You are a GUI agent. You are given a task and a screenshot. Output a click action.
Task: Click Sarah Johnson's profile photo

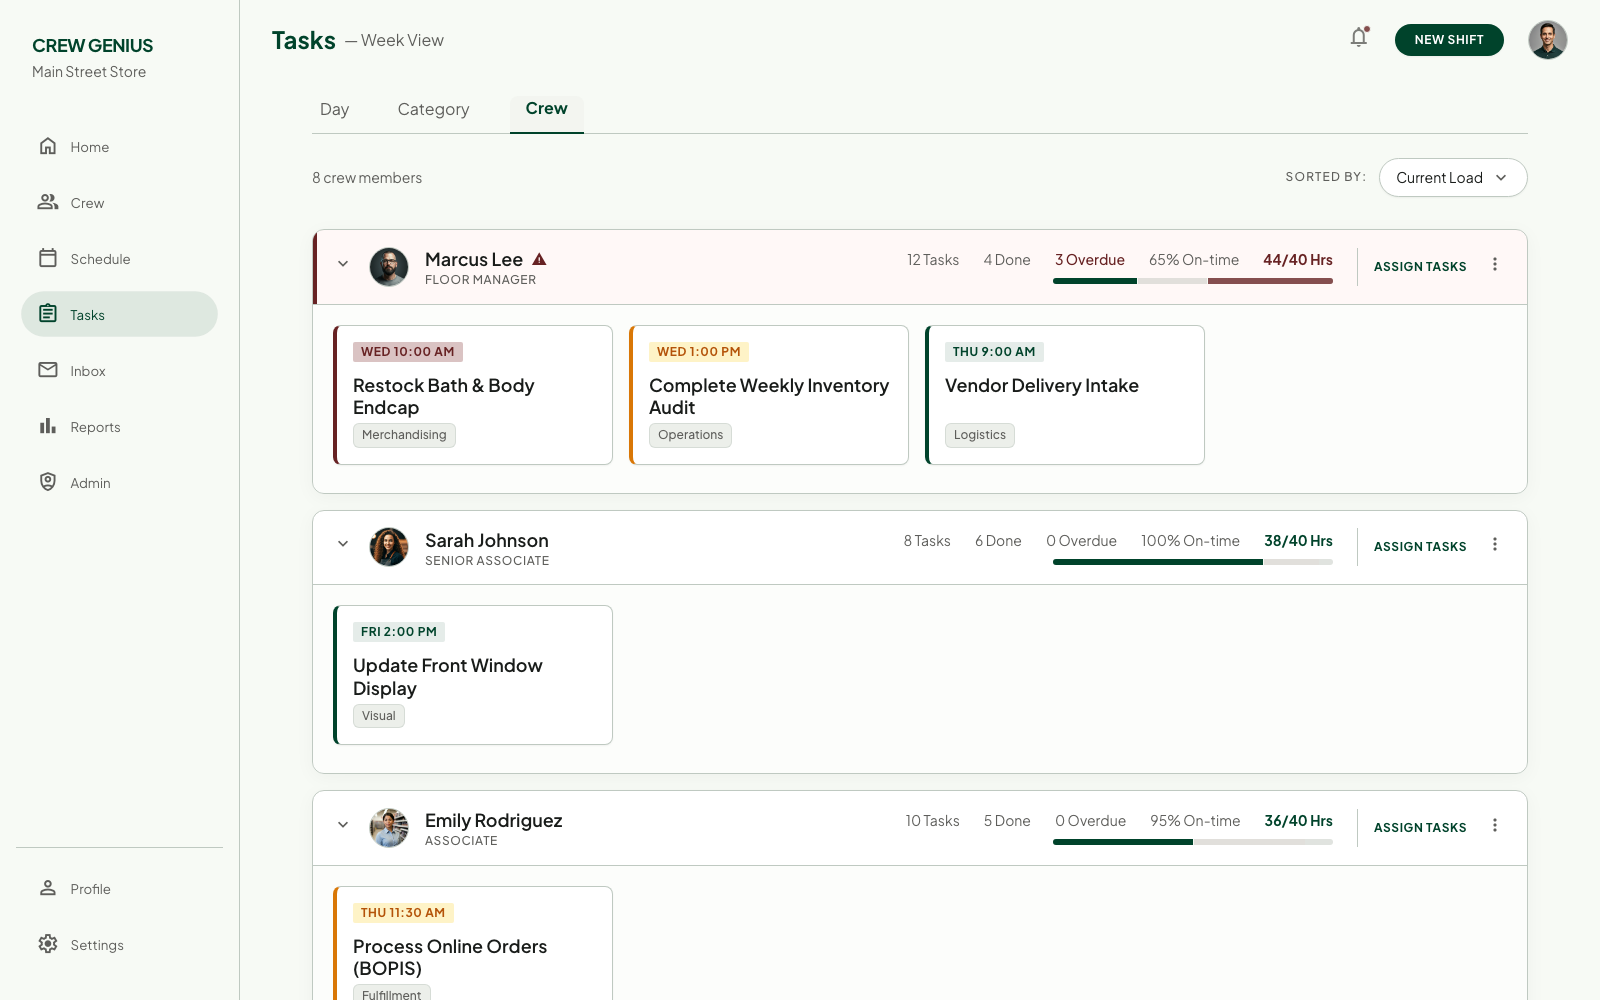pyautogui.click(x=389, y=547)
